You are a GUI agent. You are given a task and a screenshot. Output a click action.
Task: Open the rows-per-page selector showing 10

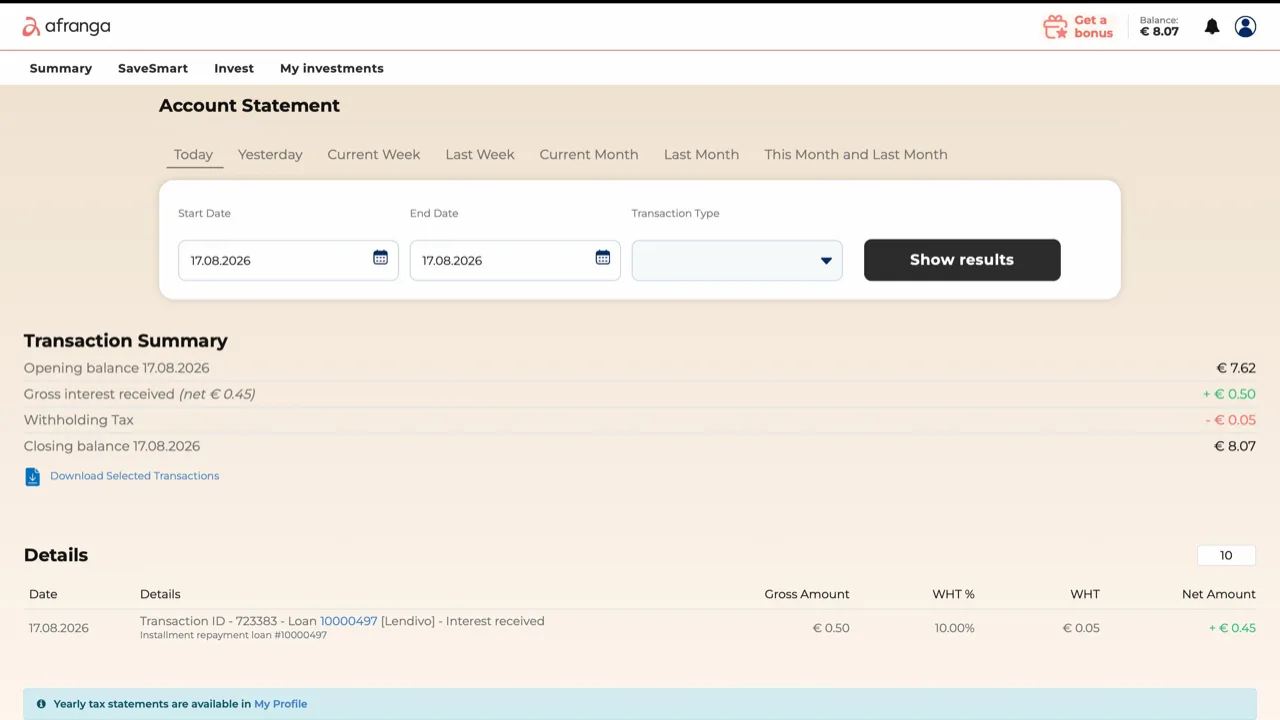1226,555
